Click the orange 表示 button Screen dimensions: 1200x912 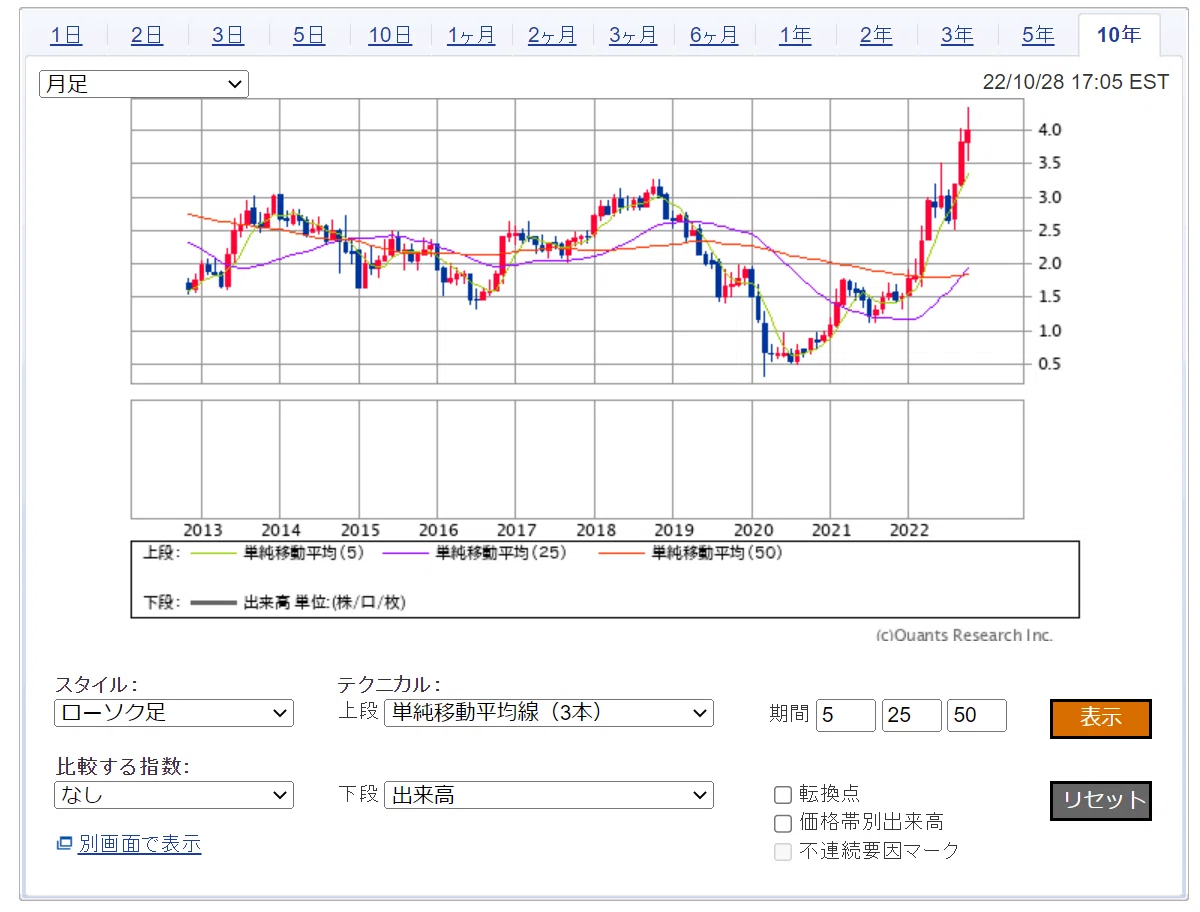(x=1101, y=718)
